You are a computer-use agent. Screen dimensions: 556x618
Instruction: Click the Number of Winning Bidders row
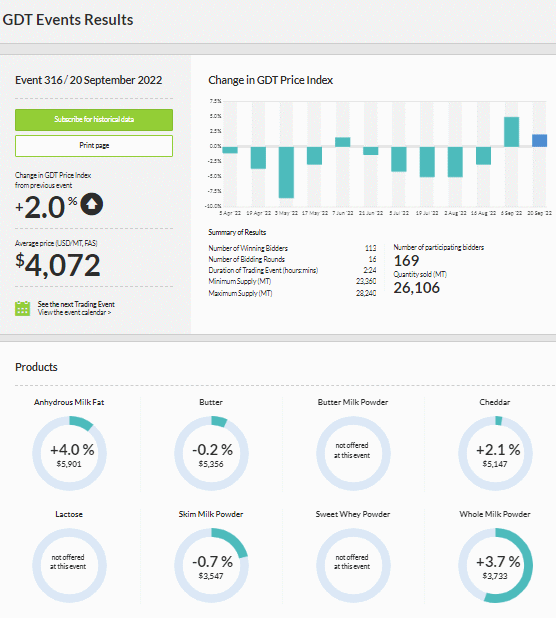[x=292, y=248]
